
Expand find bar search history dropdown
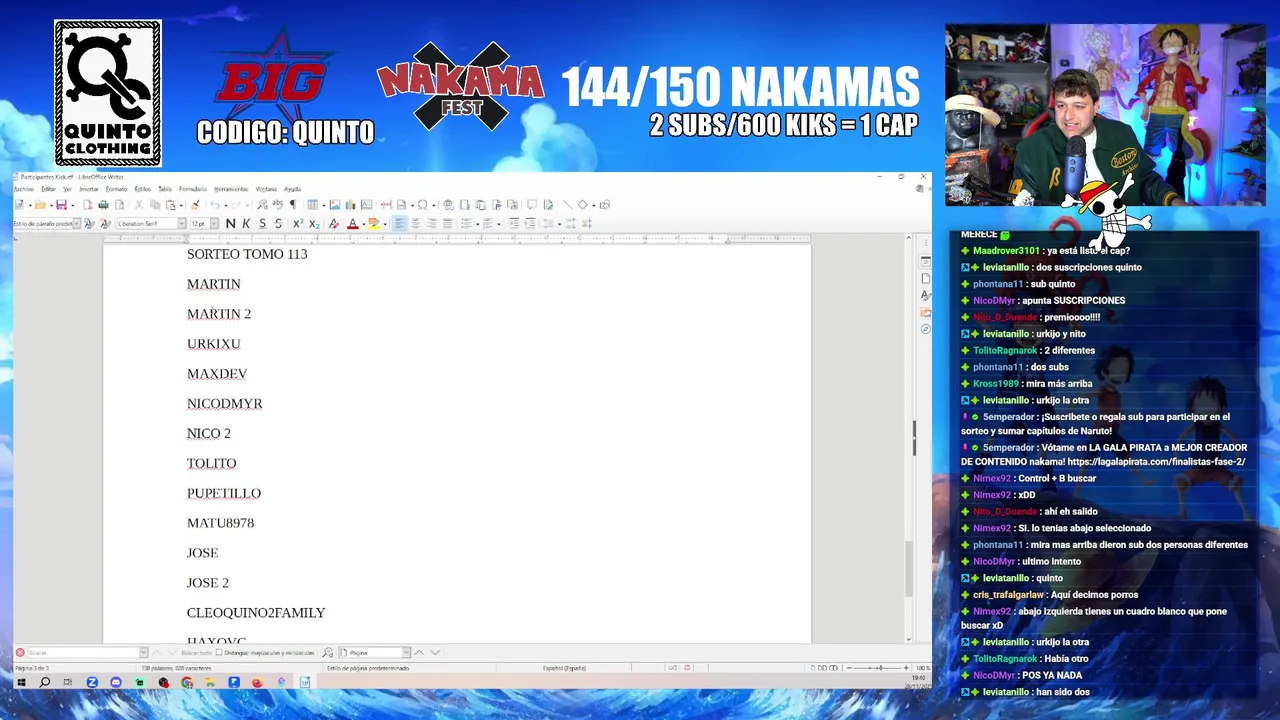pyautogui.click(x=144, y=652)
